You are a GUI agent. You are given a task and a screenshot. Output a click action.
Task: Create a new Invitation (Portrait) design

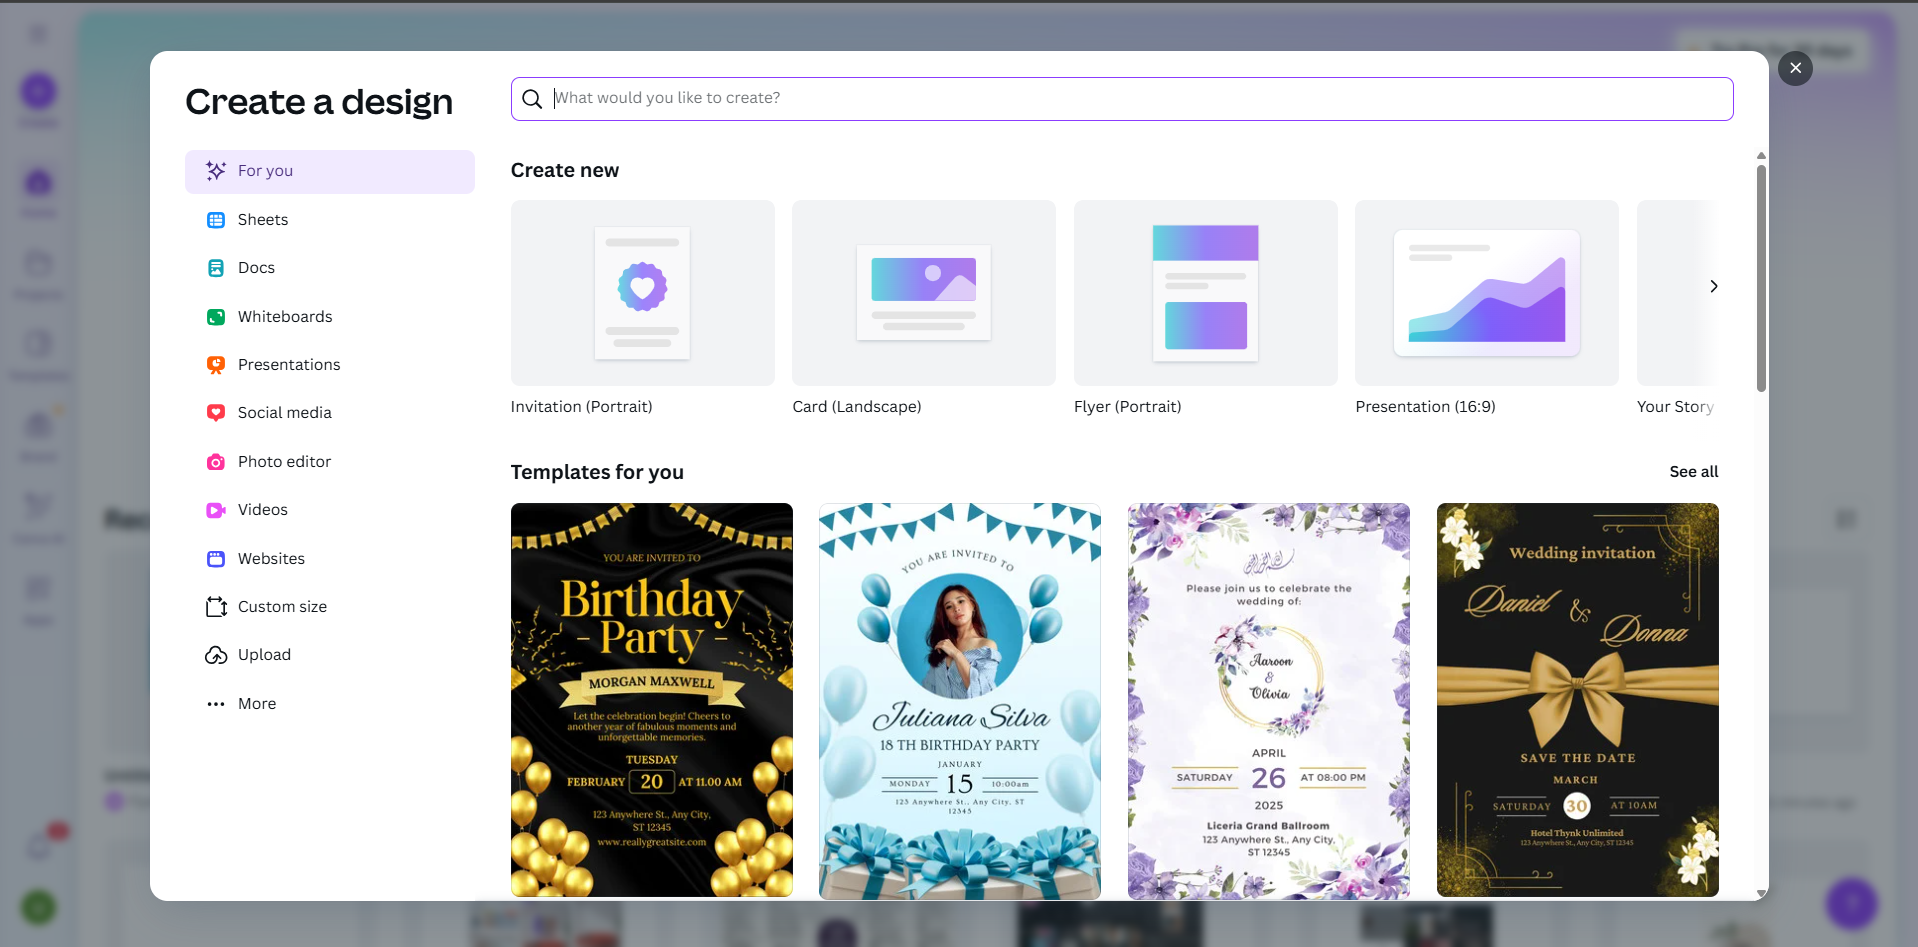[x=641, y=293]
